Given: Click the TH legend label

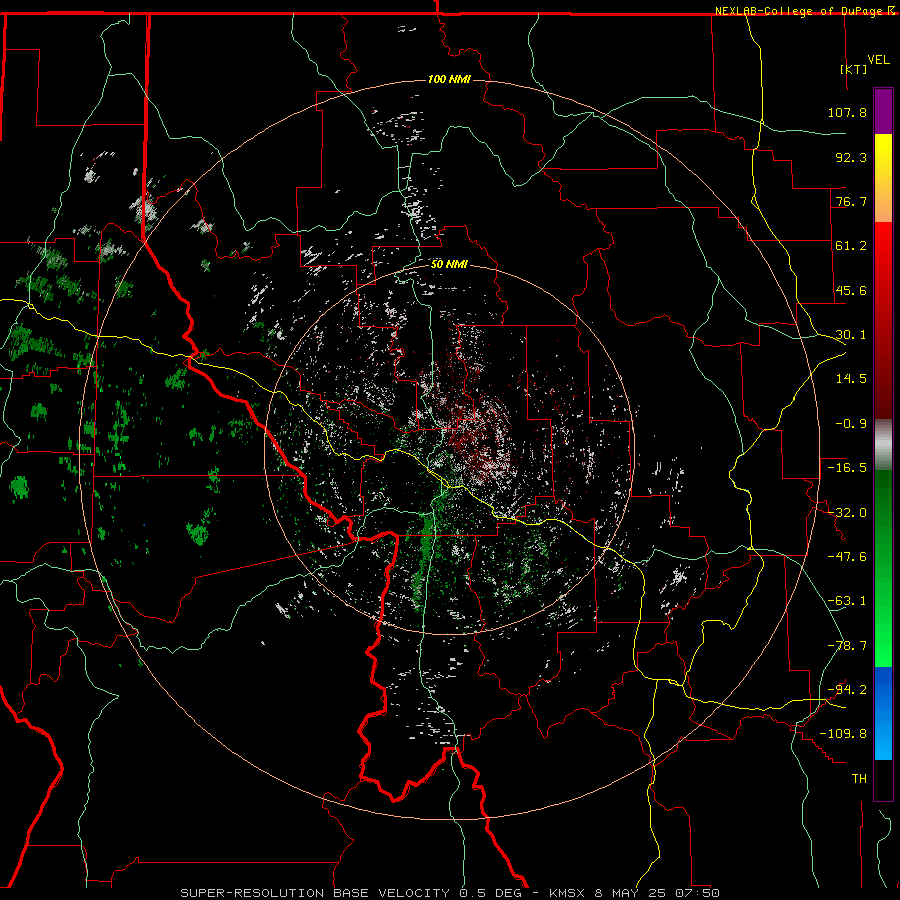Looking at the screenshot, I should (x=859, y=779).
